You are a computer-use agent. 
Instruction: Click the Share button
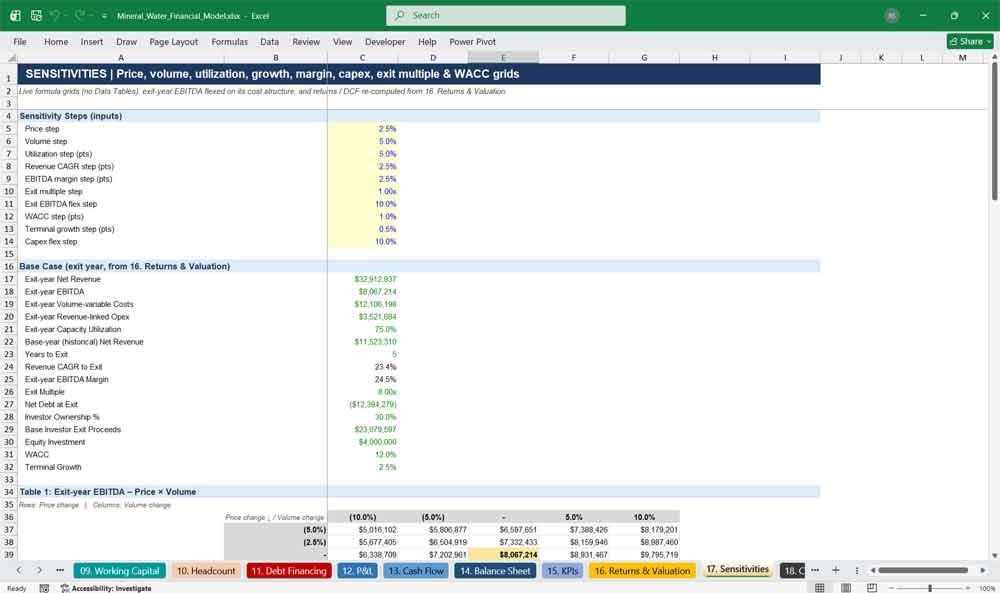point(970,41)
